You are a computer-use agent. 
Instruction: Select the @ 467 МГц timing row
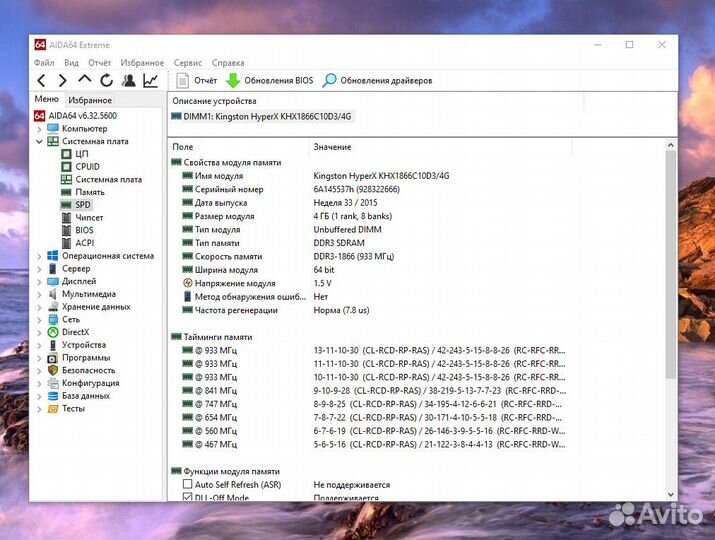pos(373,444)
